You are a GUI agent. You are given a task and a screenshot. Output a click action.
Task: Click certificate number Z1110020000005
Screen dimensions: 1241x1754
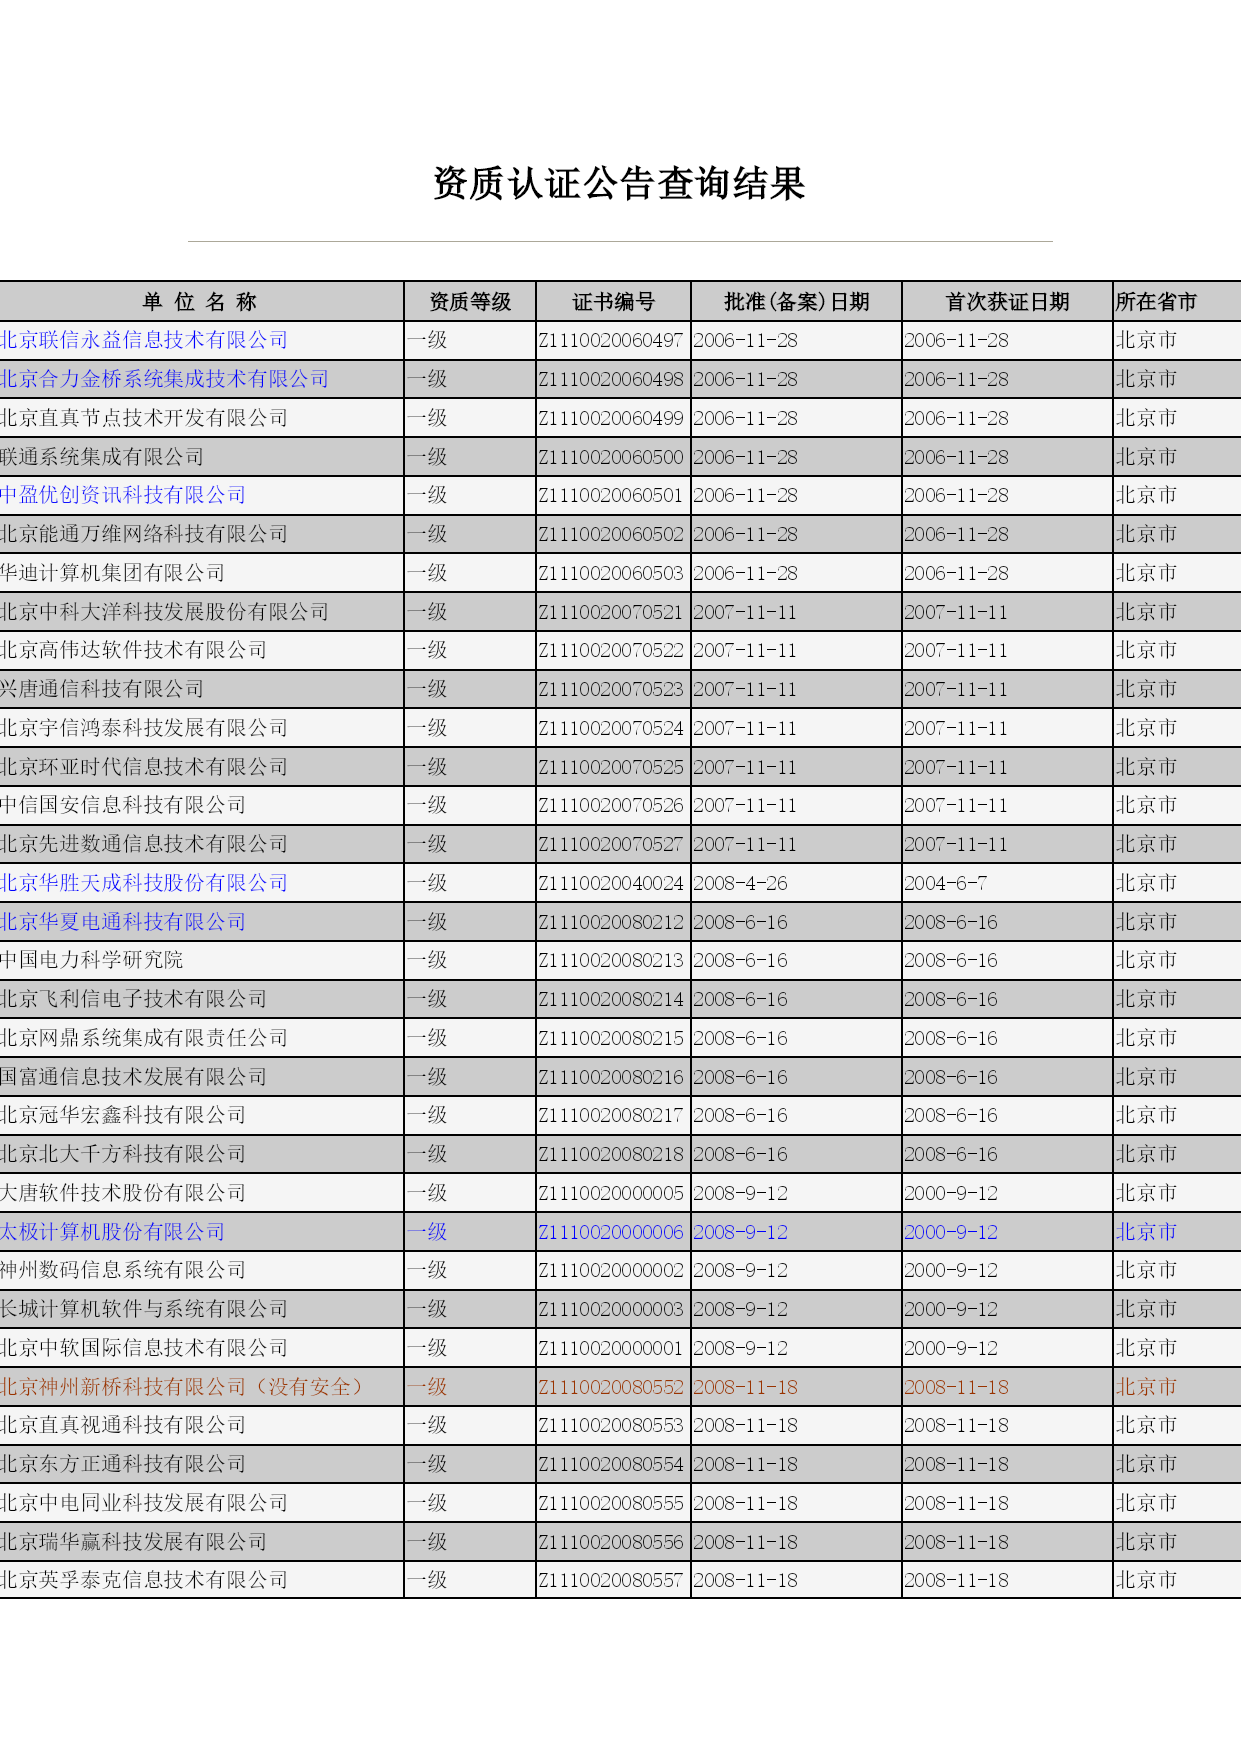pyautogui.click(x=611, y=1193)
